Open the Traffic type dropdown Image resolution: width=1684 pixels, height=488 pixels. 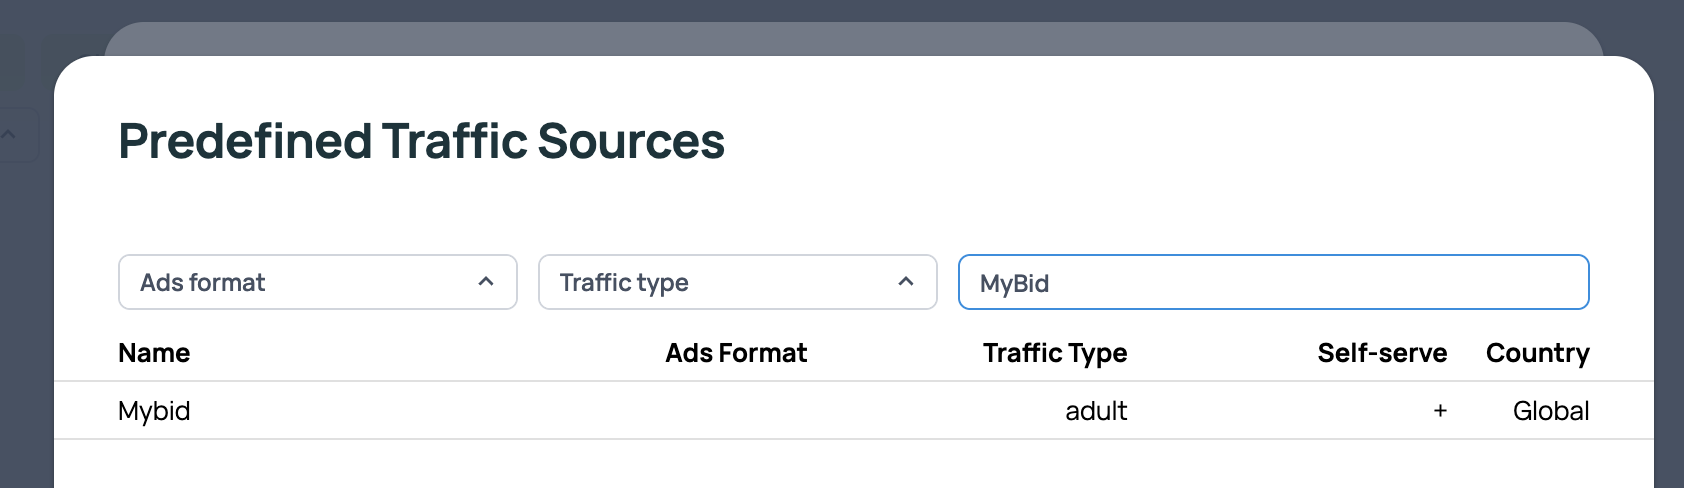[720, 282]
